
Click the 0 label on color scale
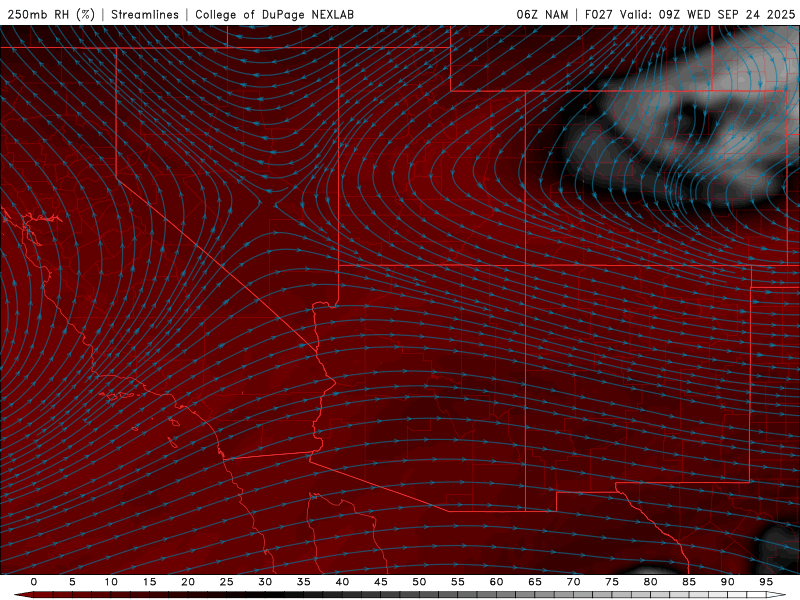click(34, 582)
